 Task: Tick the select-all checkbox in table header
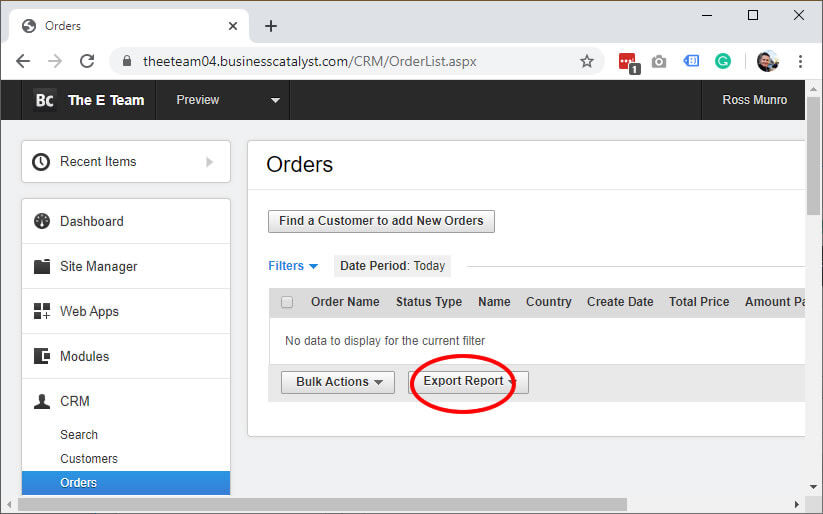pyautogui.click(x=287, y=302)
